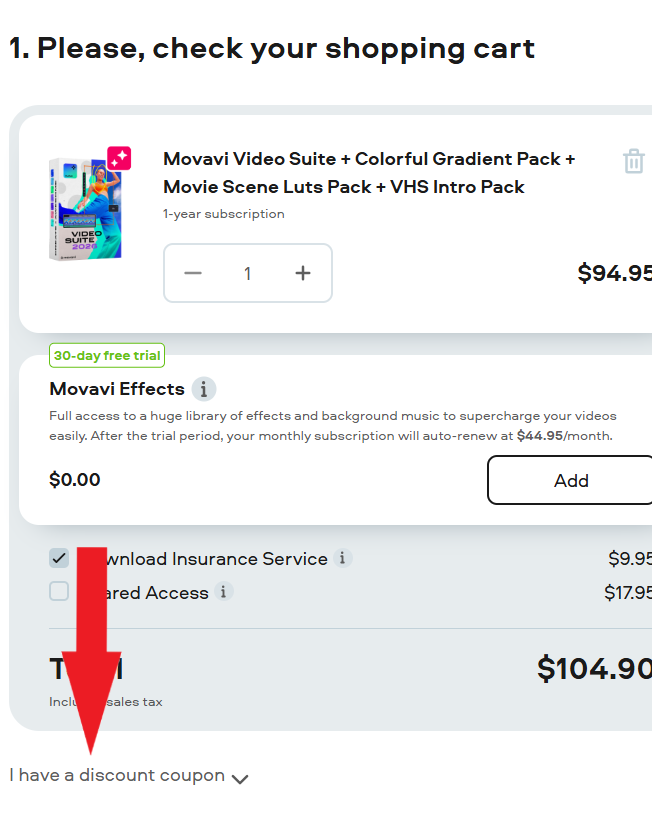The width and height of the screenshot is (652, 816).
Task: Uncheck the Download Insurance Service checkbox
Action: tap(58, 558)
